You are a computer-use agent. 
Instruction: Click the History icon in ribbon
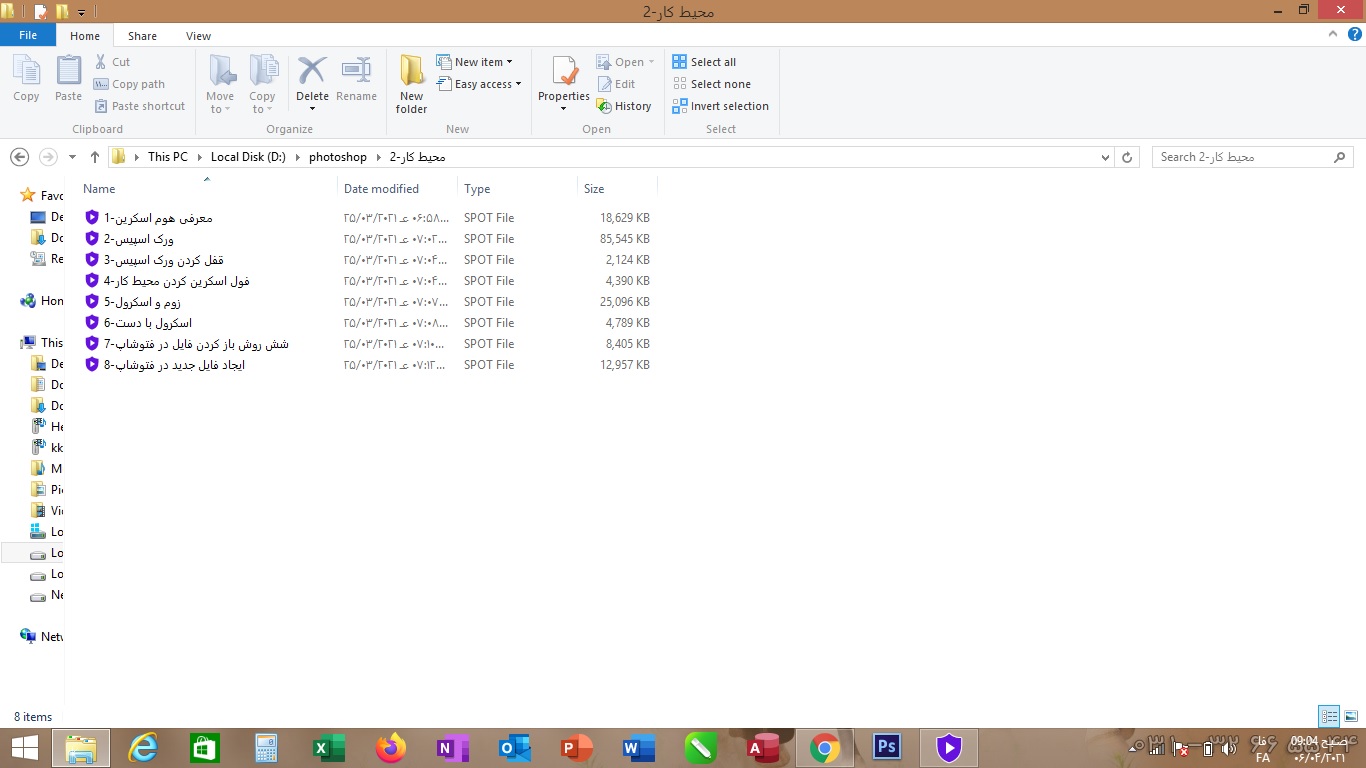604,106
